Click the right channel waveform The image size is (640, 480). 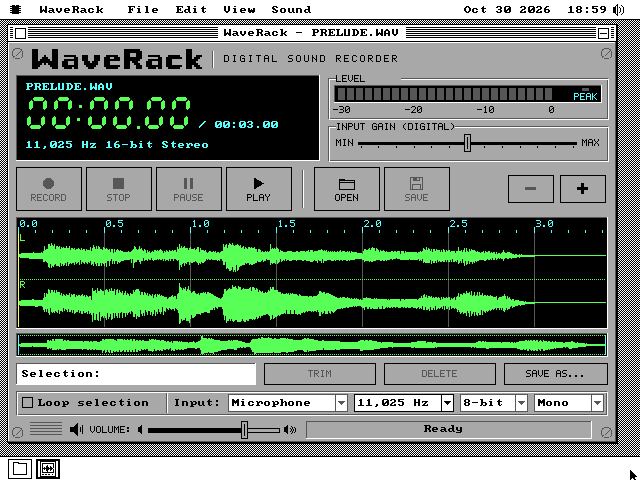[x=312, y=304]
